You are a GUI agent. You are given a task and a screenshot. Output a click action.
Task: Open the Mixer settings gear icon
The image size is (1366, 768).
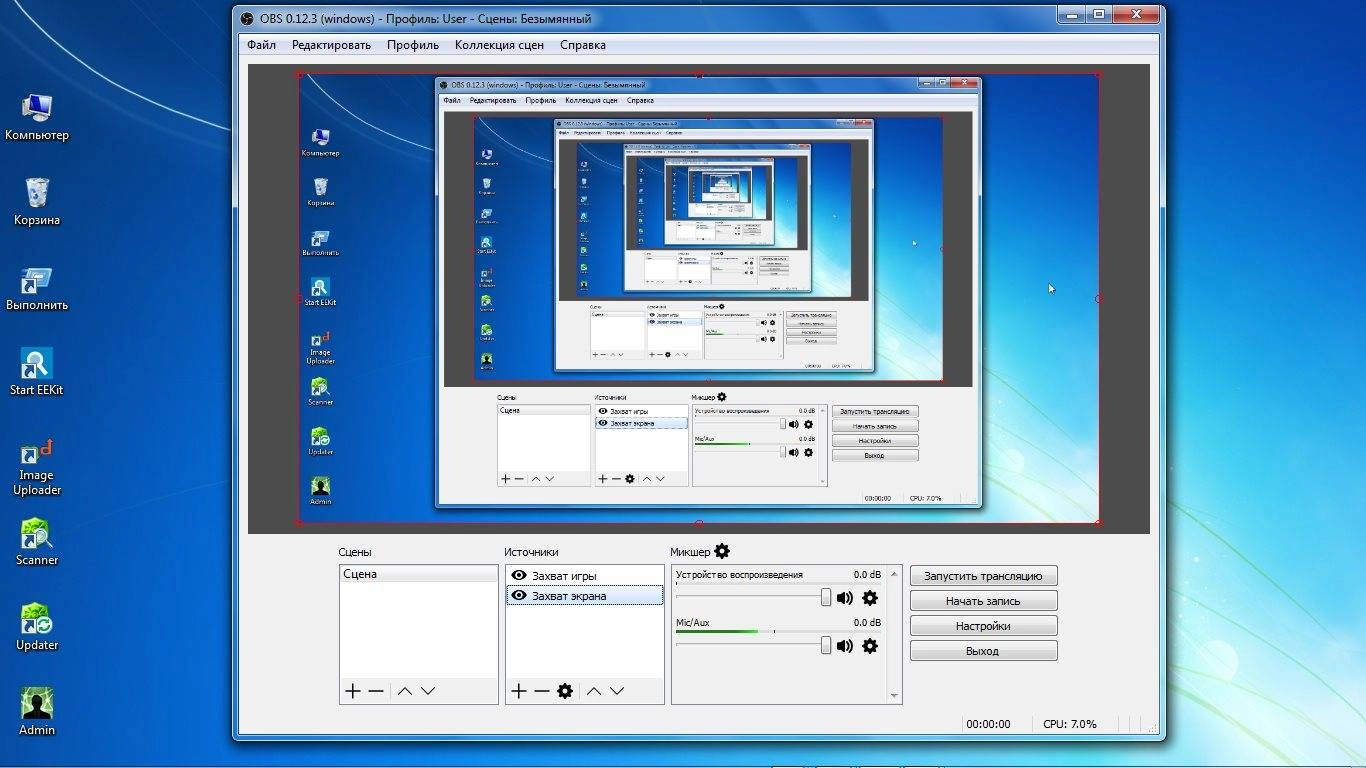coord(722,552)
